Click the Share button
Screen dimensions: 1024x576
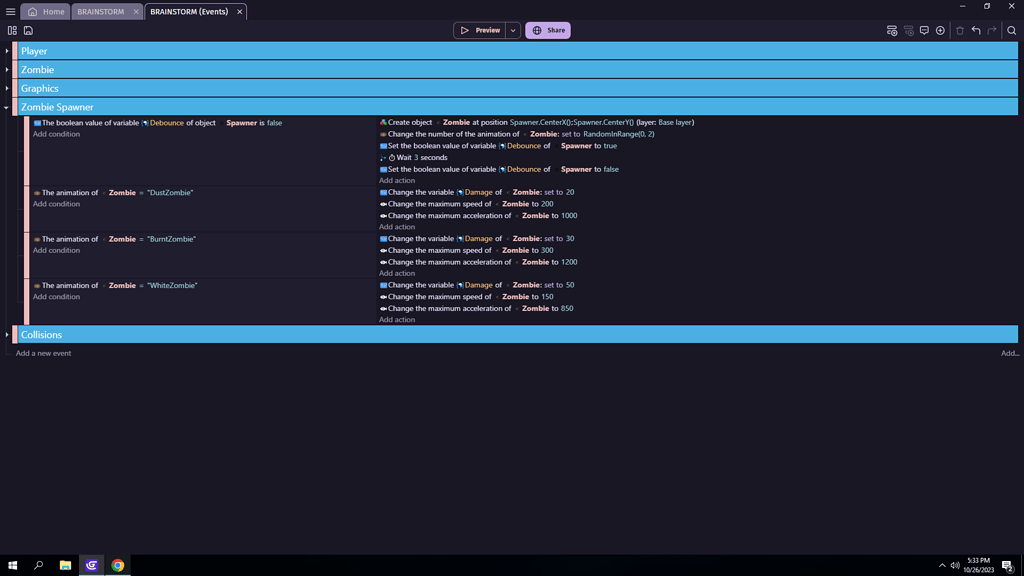coord(548,30)
